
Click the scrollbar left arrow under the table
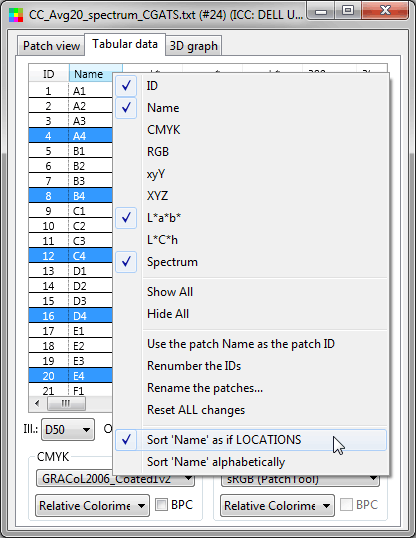tap(37, 403)
